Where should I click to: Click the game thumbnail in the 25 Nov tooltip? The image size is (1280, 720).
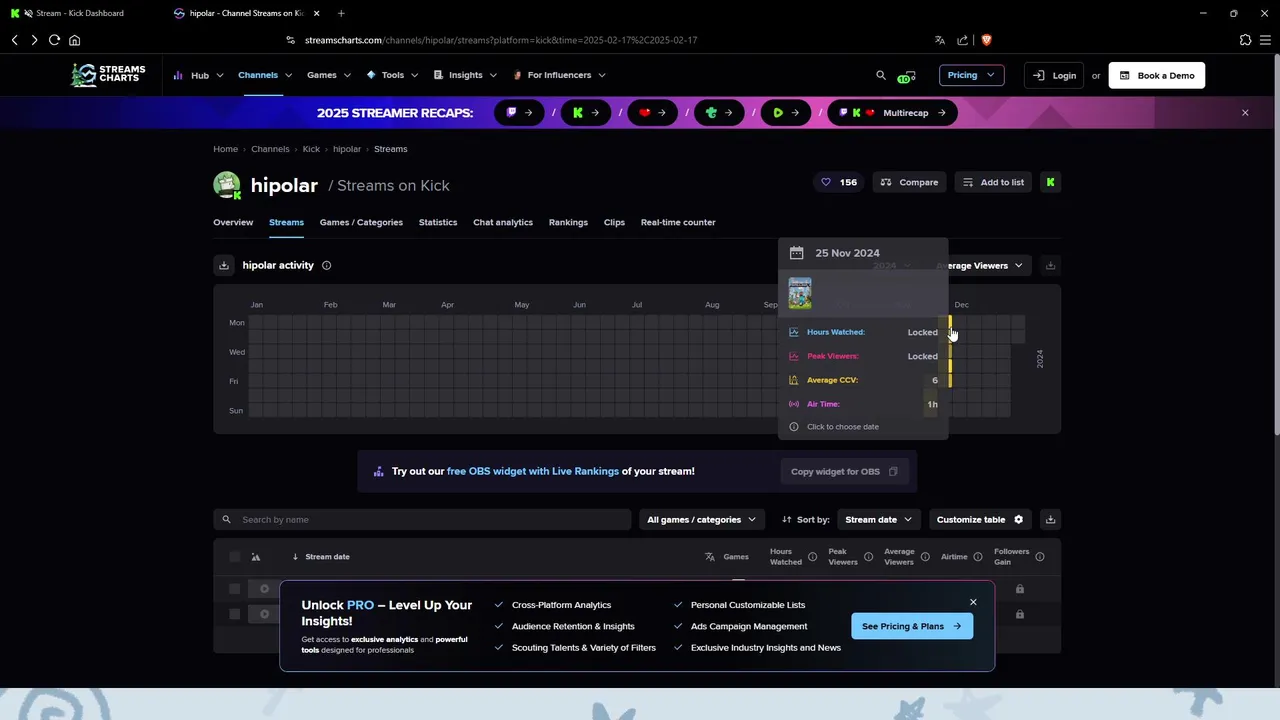tap(800, 293)
